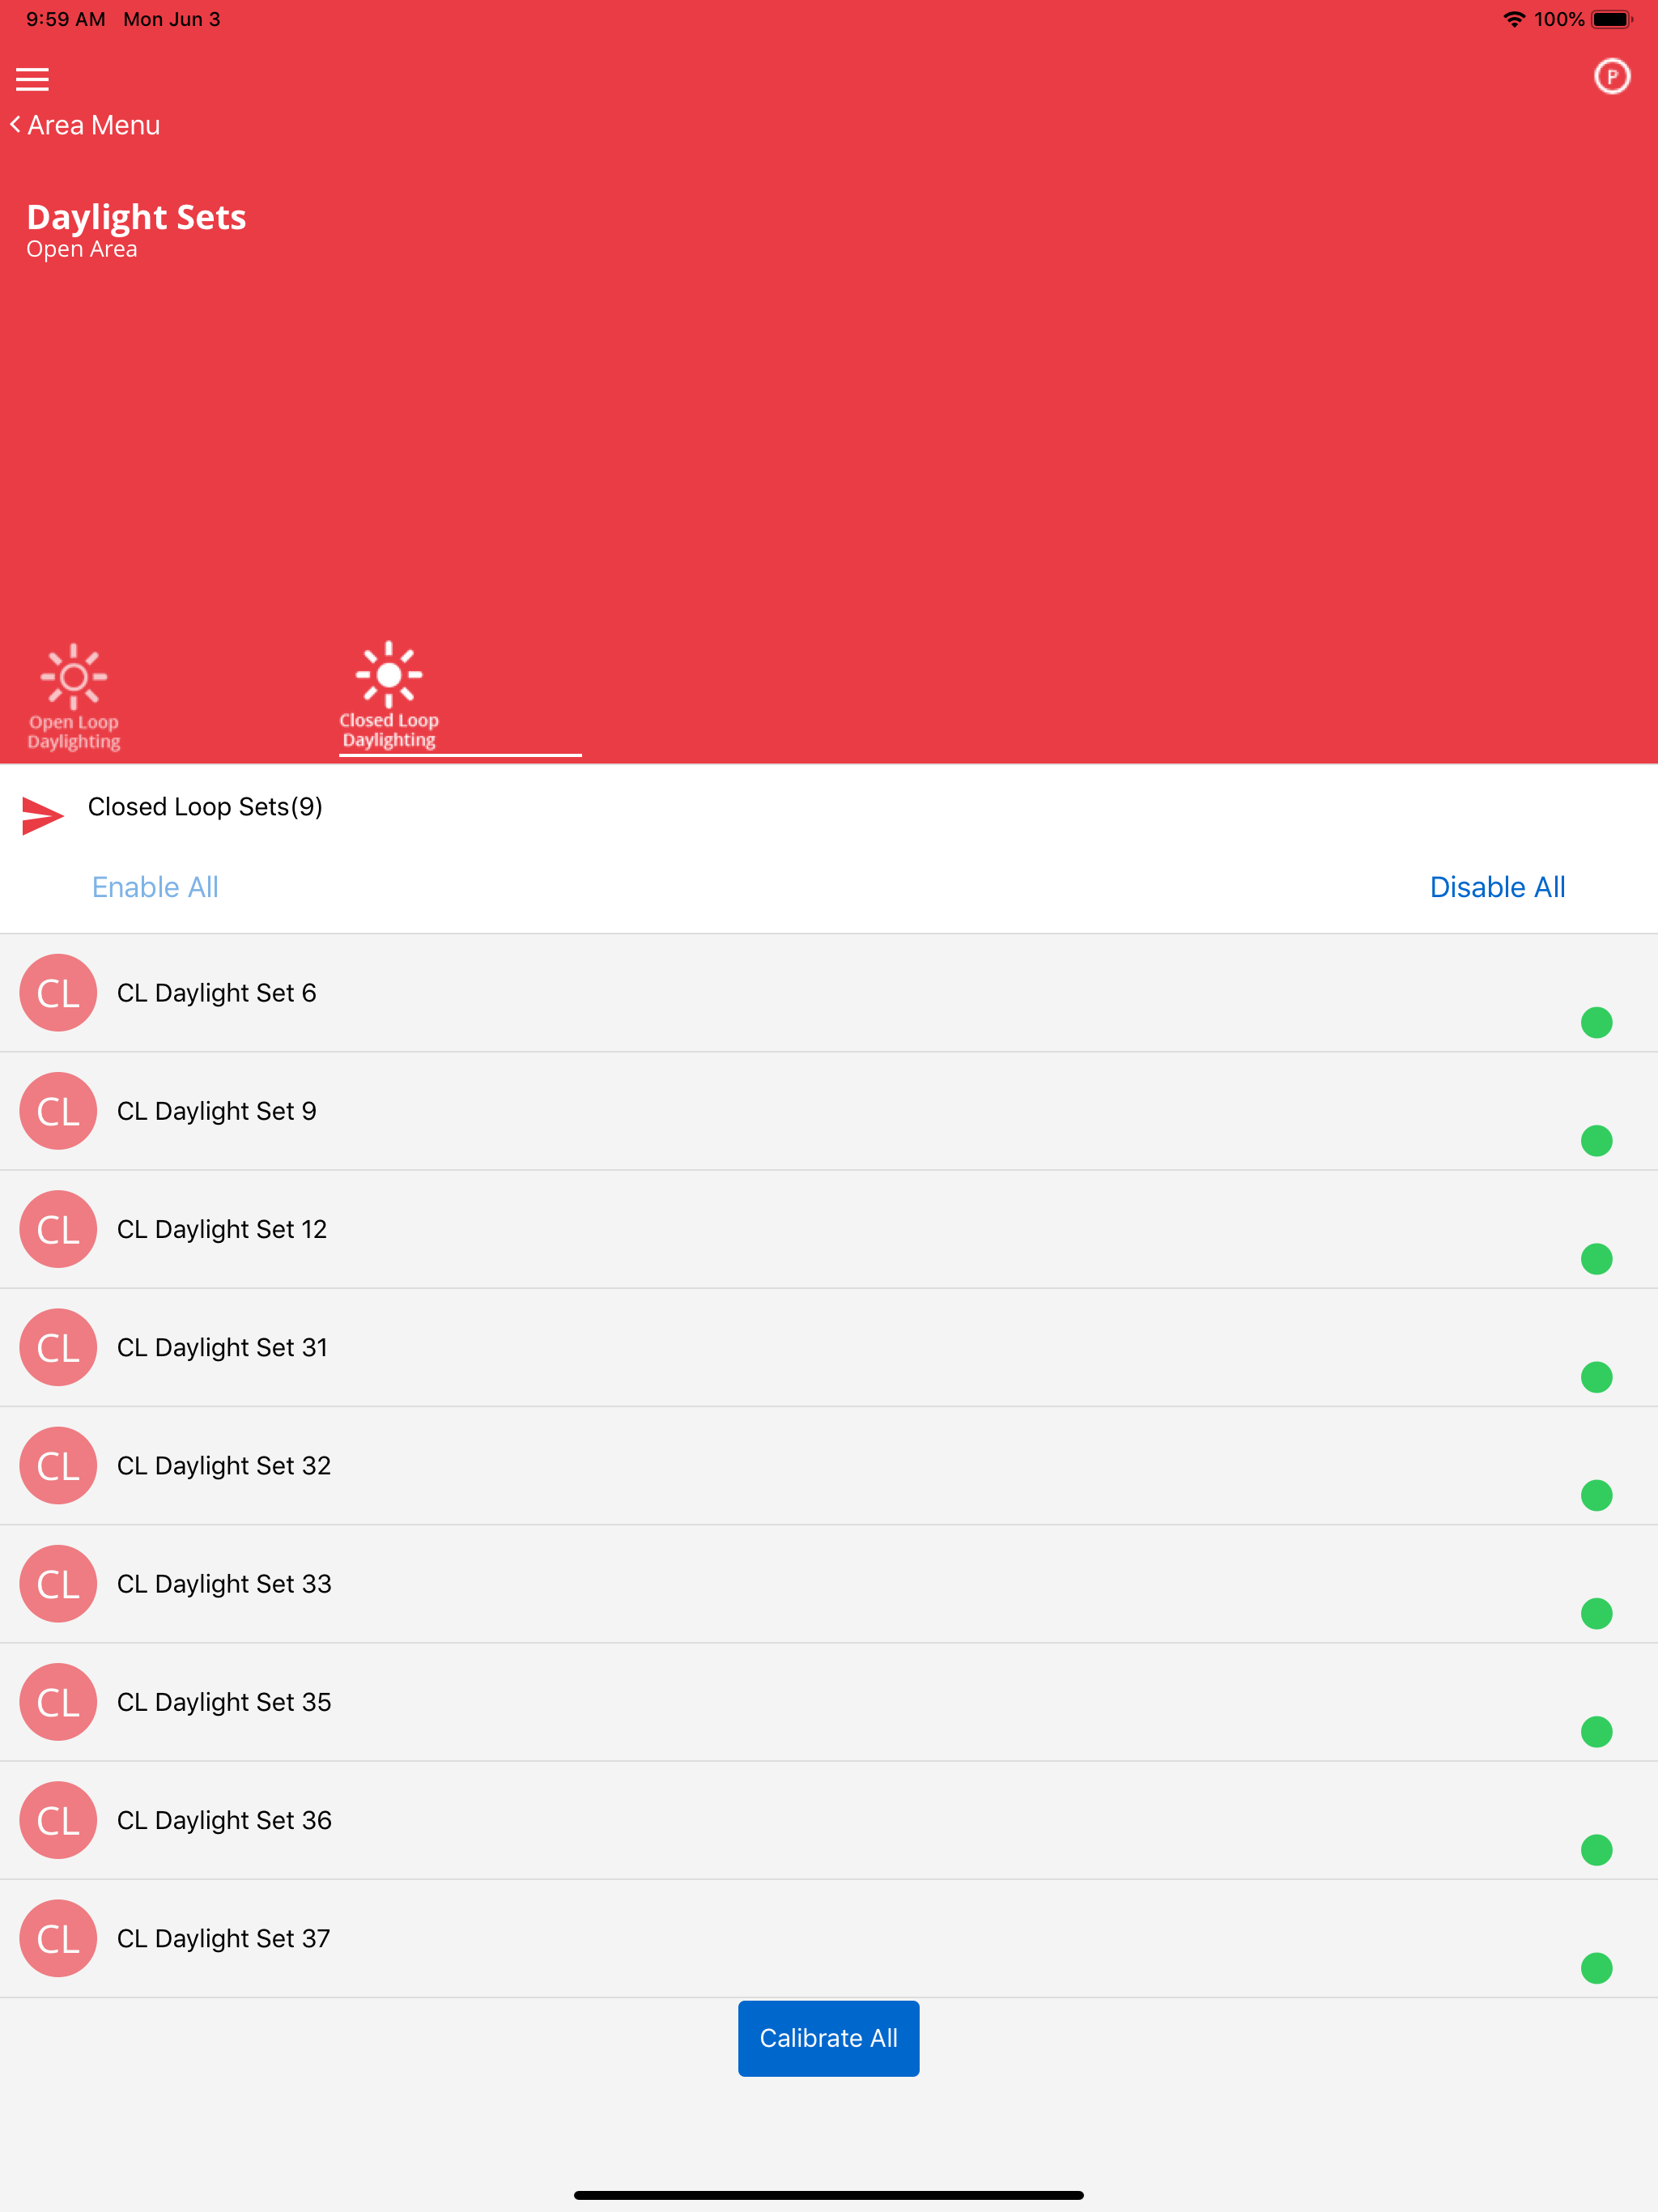Tap the CL avatar beside CL Daylight Set 31
The image size is (1658, 2212).
57,1347
